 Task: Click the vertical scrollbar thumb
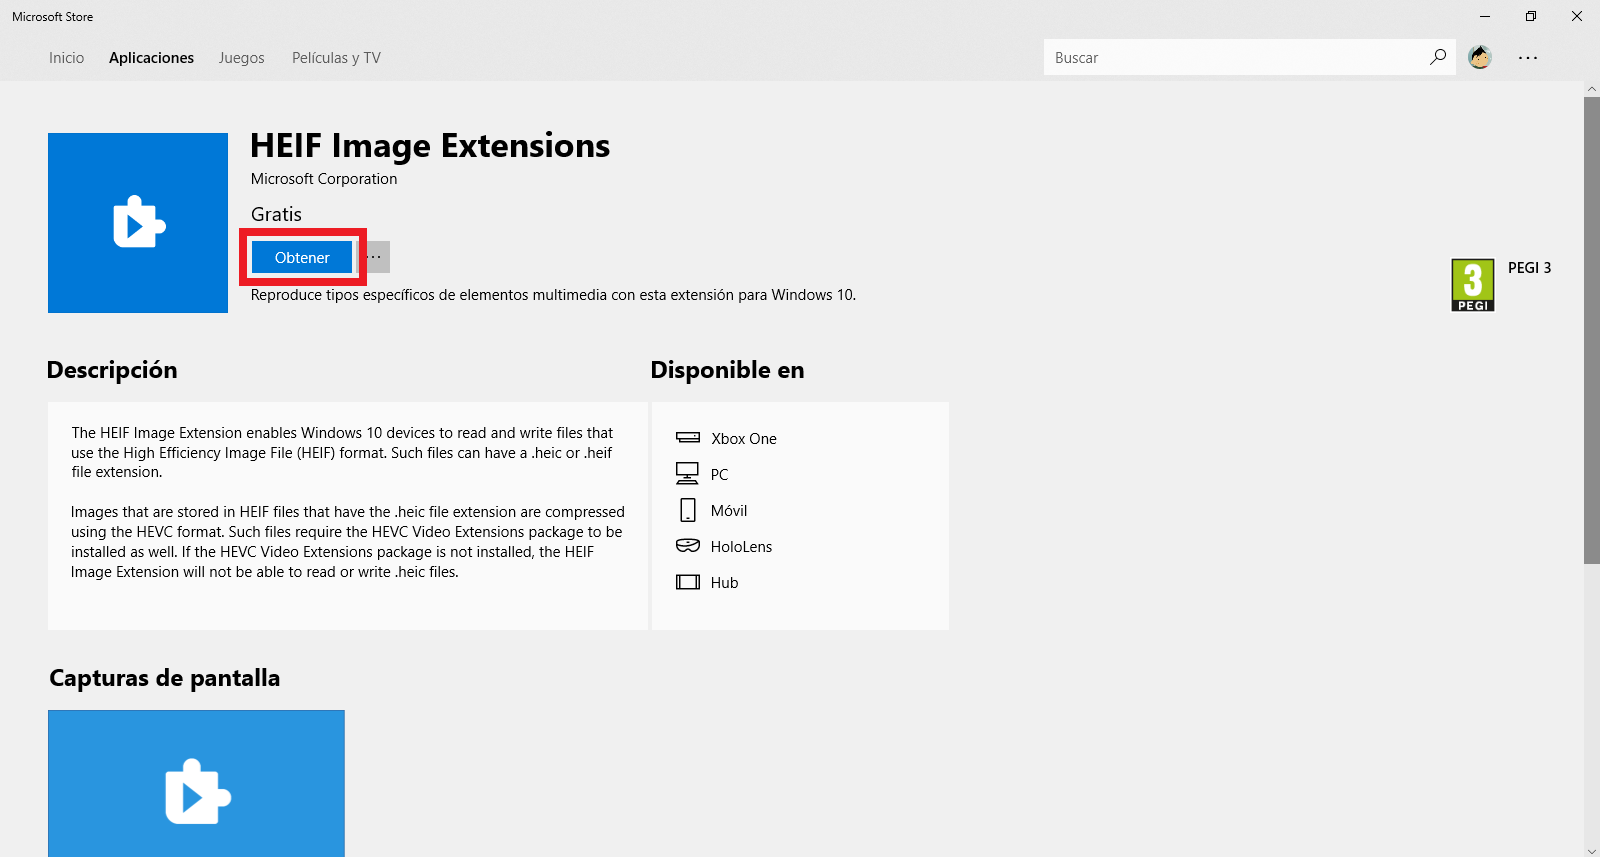tap(1592, 330)
